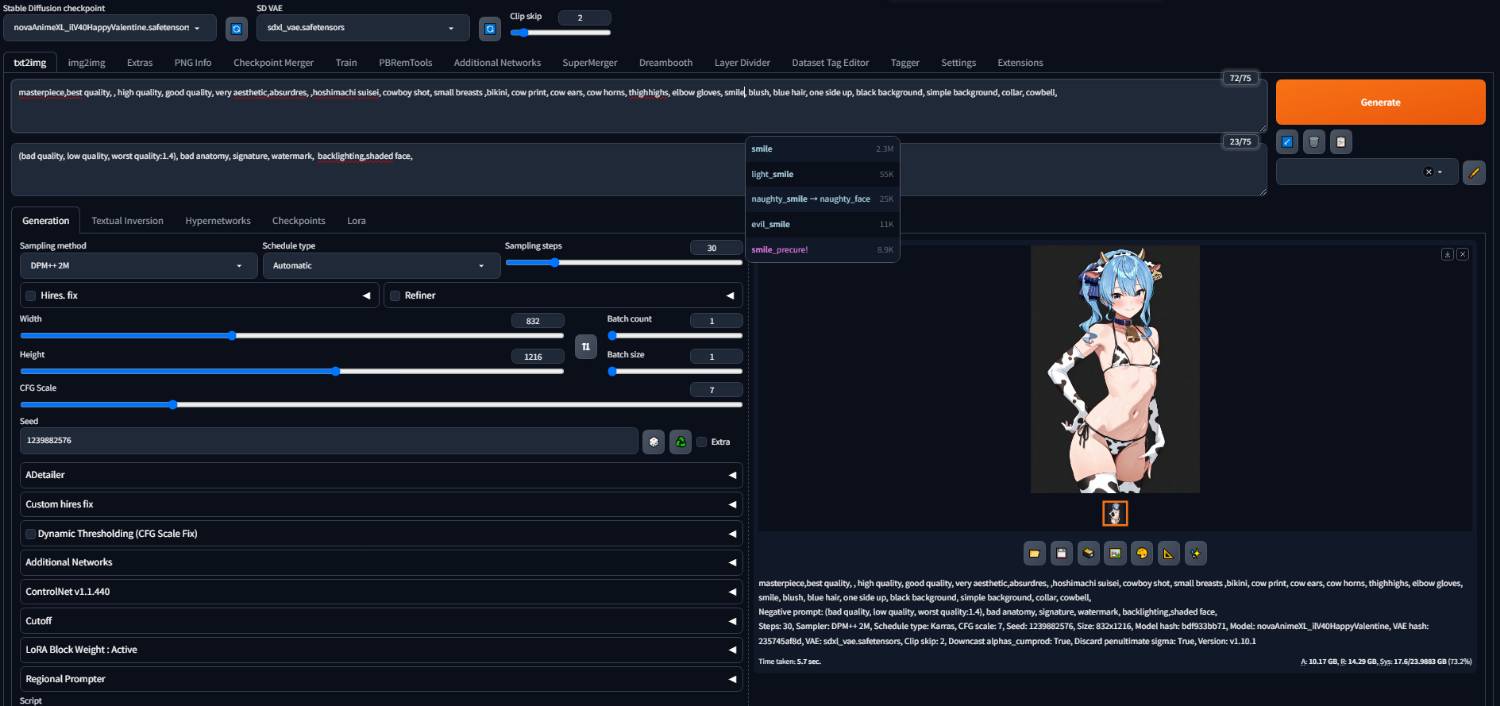Image resolution: width=1500 pixels, height=706 pixels.
Task: Open output folder icon below the image
Action: [x=1035, y=552]
